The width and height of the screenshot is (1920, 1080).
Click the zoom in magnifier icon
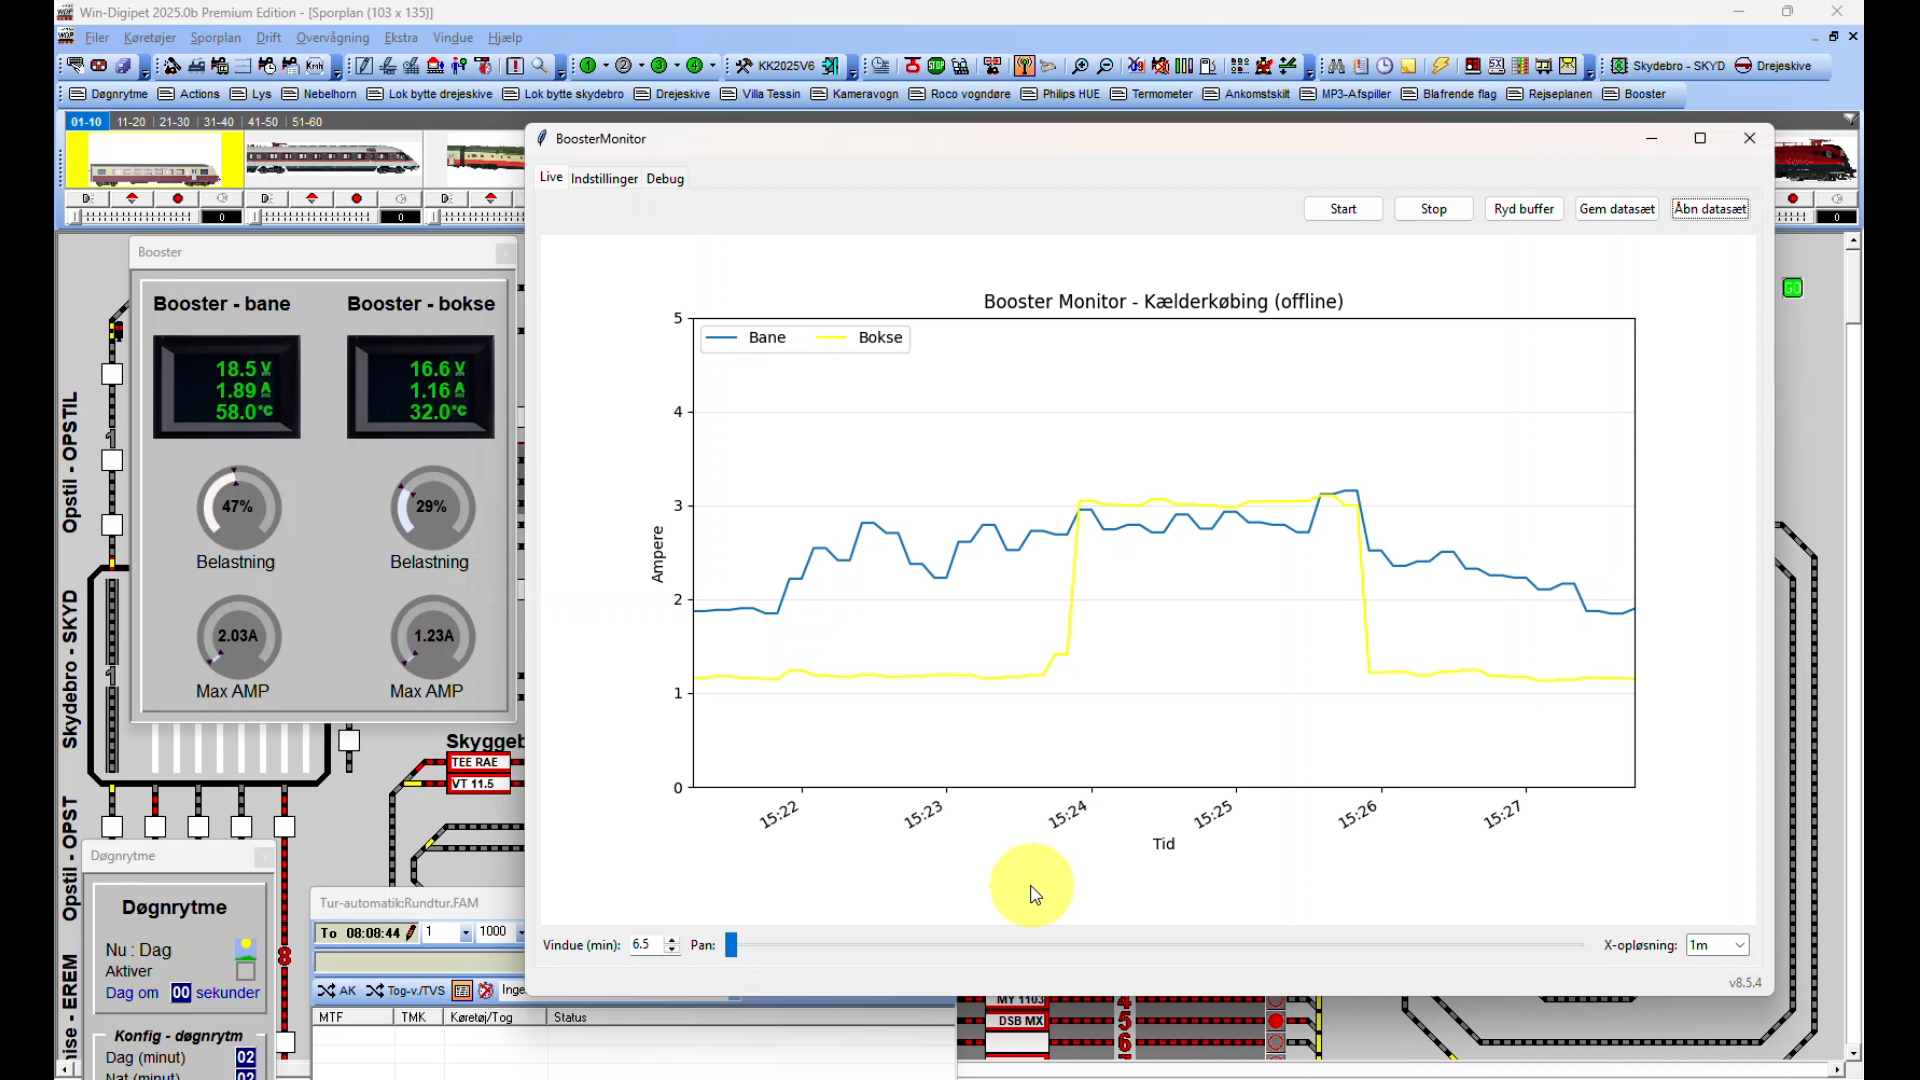point(1080,66)
